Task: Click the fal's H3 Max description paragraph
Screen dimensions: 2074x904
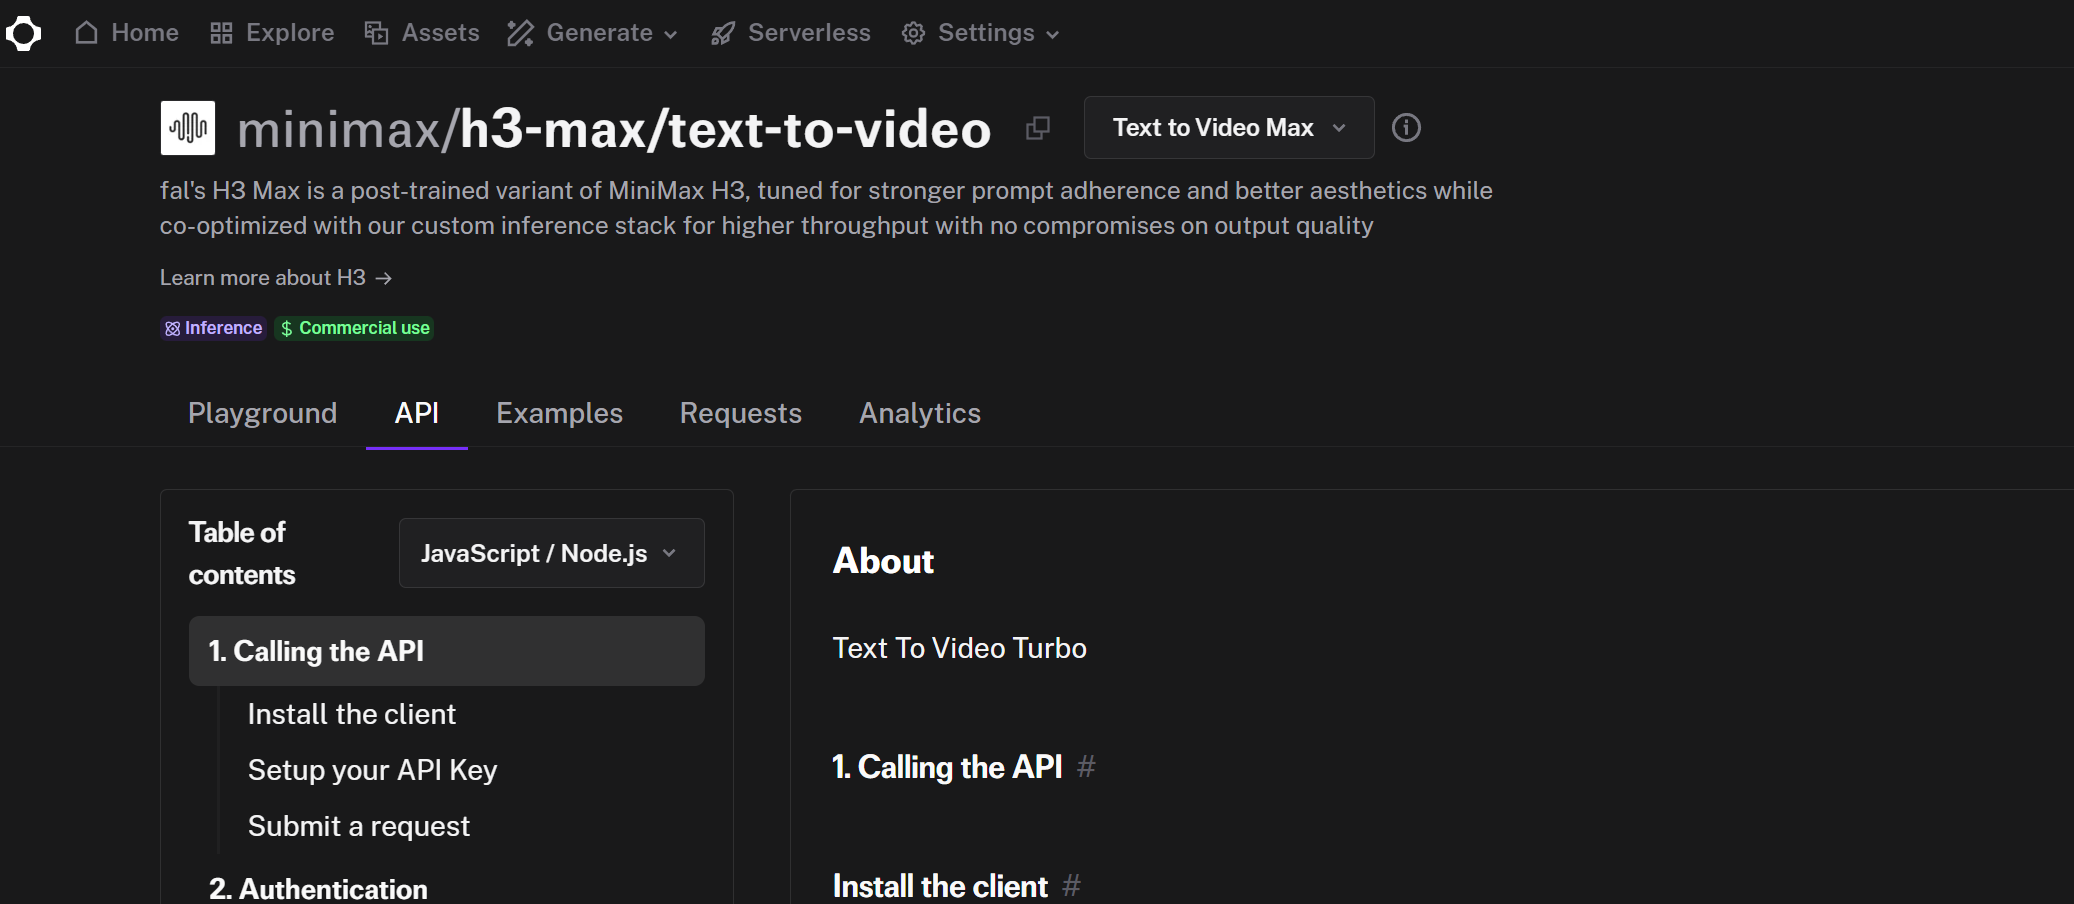Action: (x=826, y=208)
